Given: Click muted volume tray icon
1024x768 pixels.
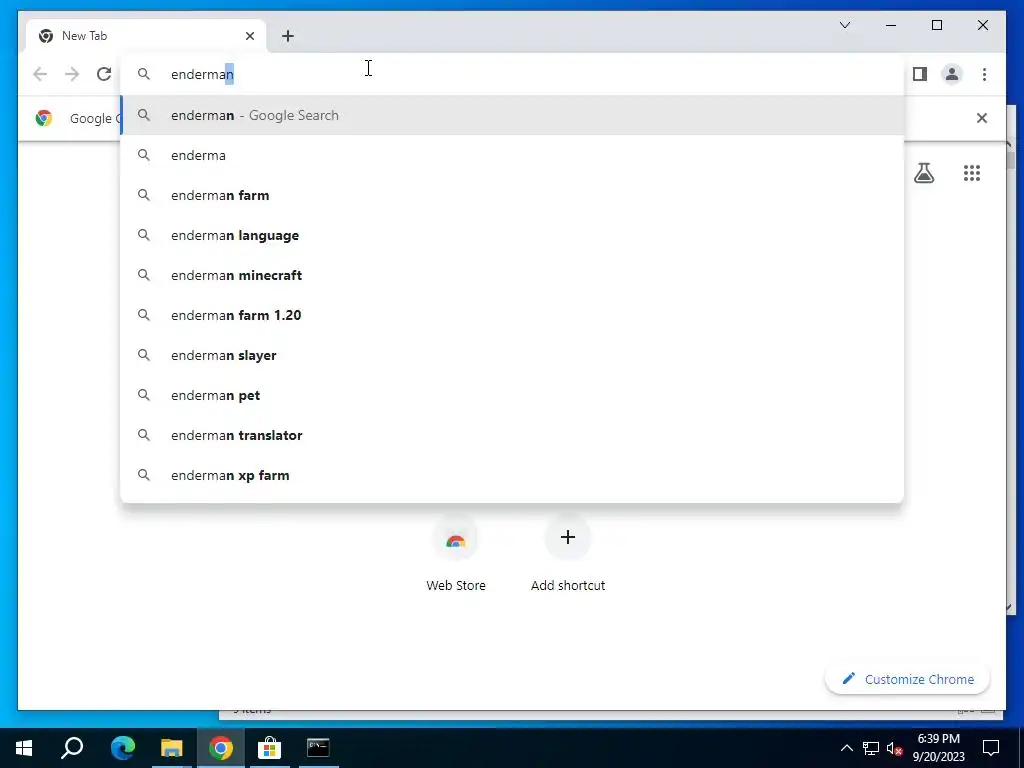Looking at the screenshot, I should coord(895,748).
